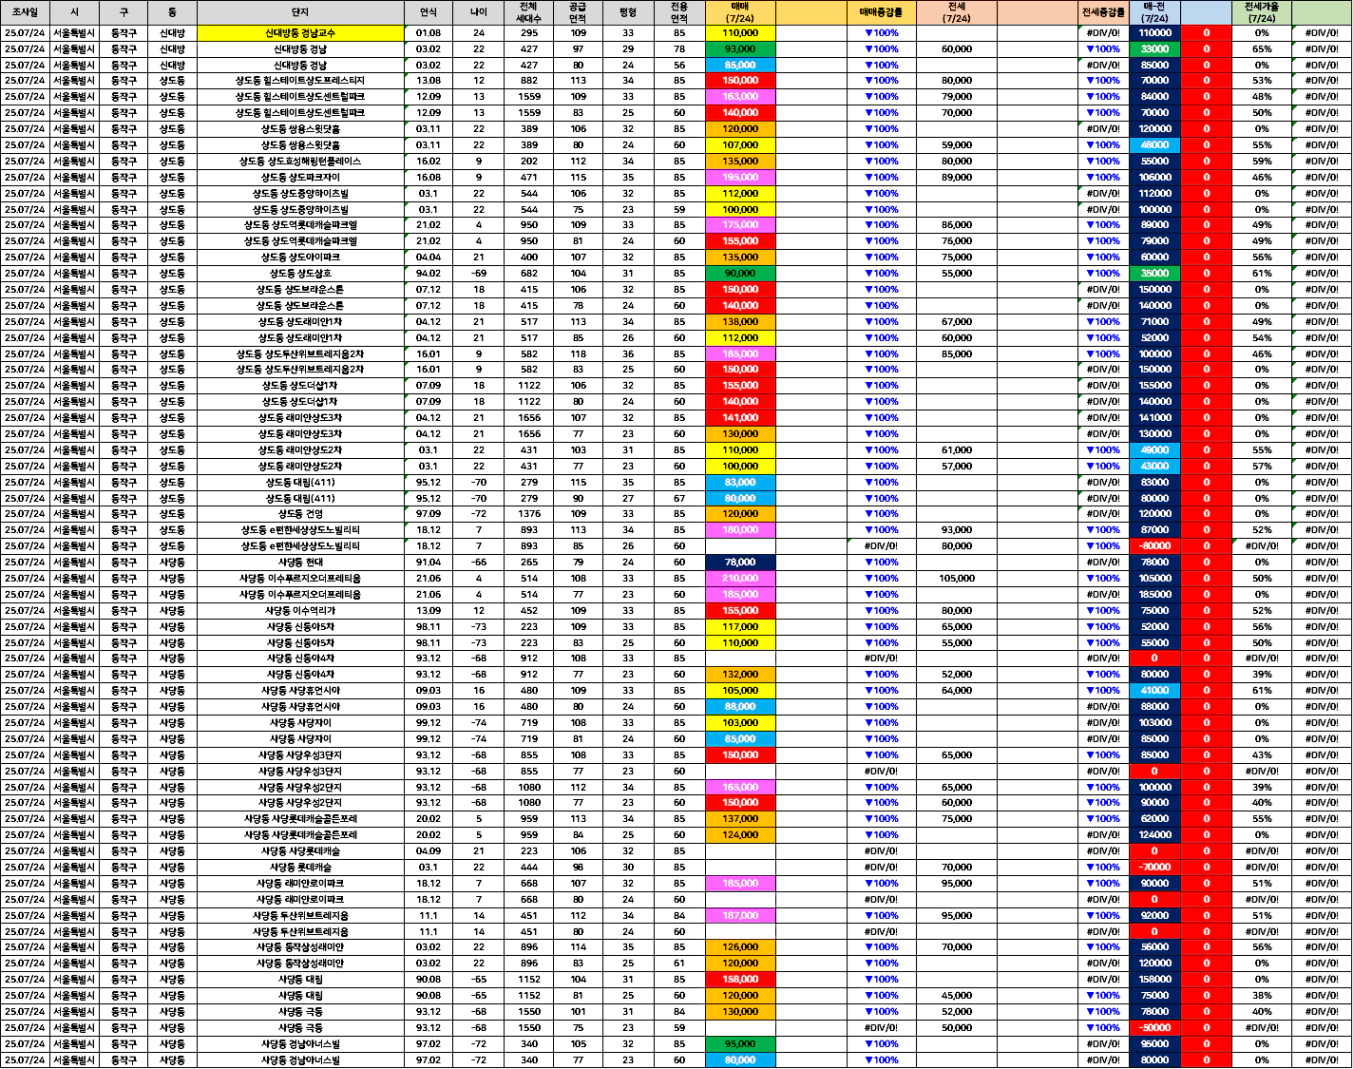Select the orange 132,000 sale price cell

pos(740,674)
